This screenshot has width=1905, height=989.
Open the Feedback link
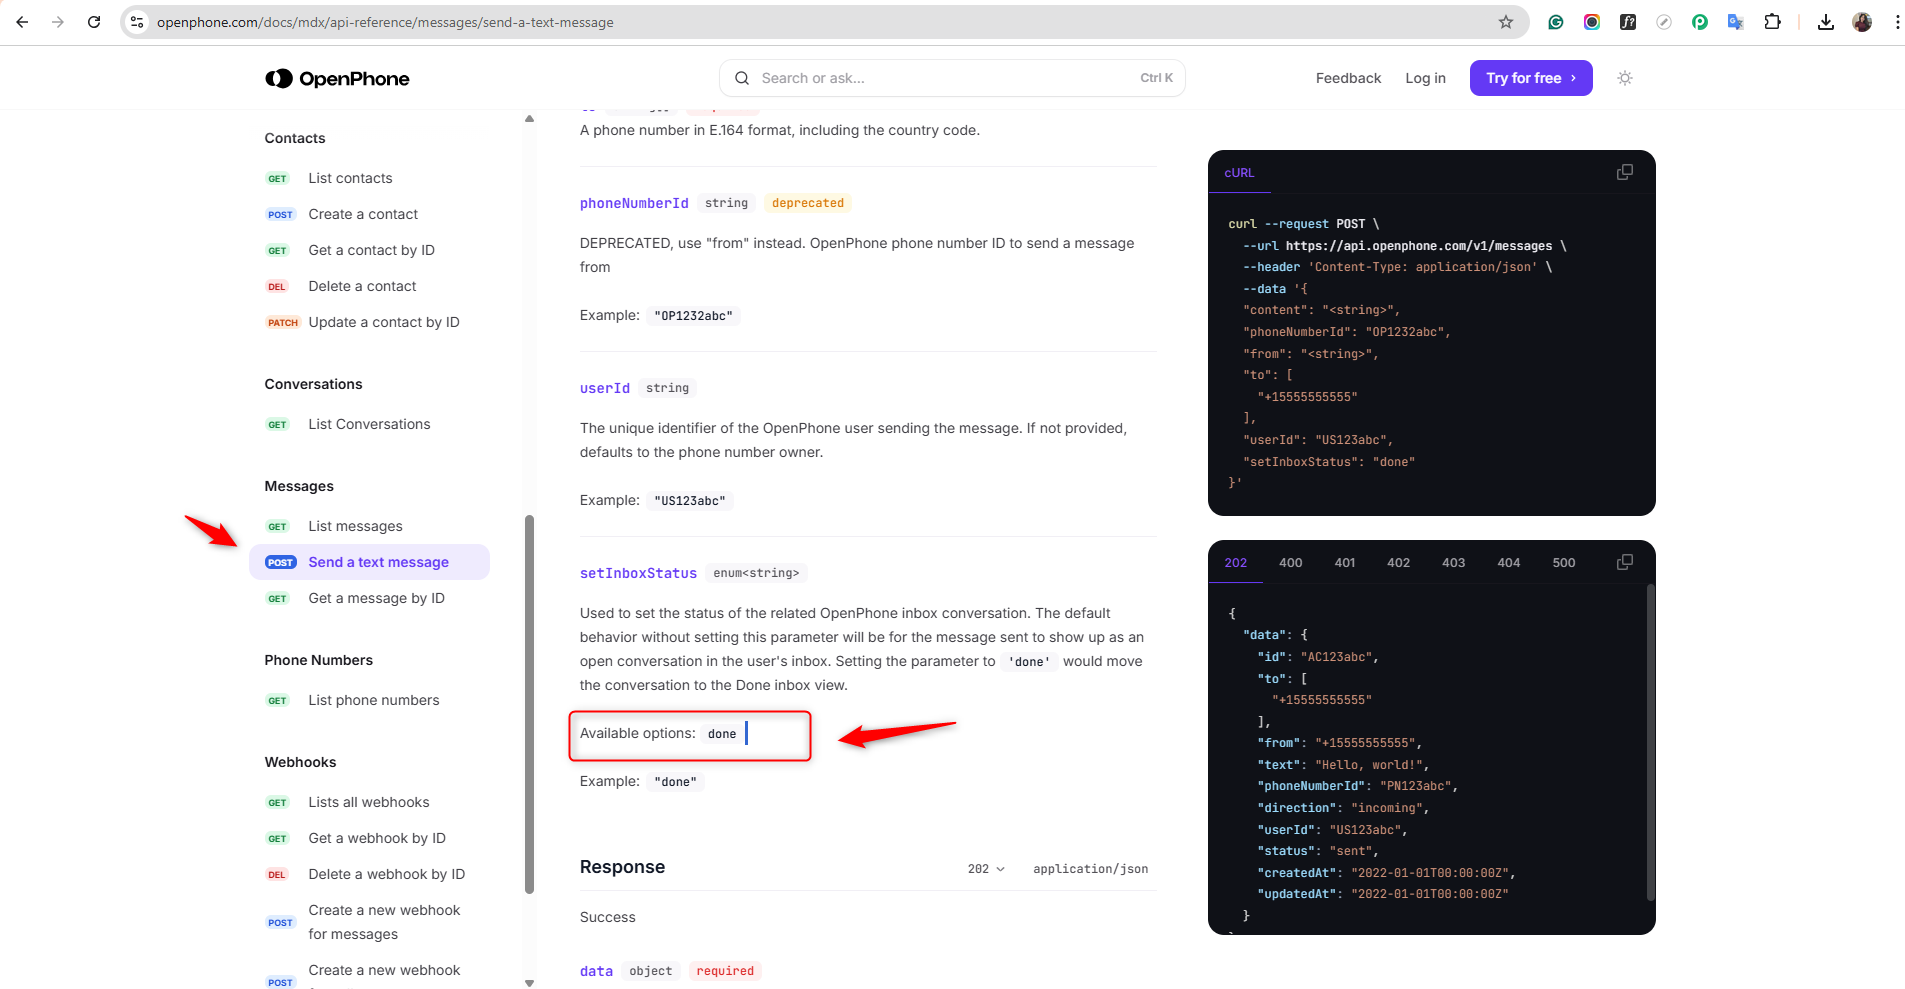point(1348,78)
